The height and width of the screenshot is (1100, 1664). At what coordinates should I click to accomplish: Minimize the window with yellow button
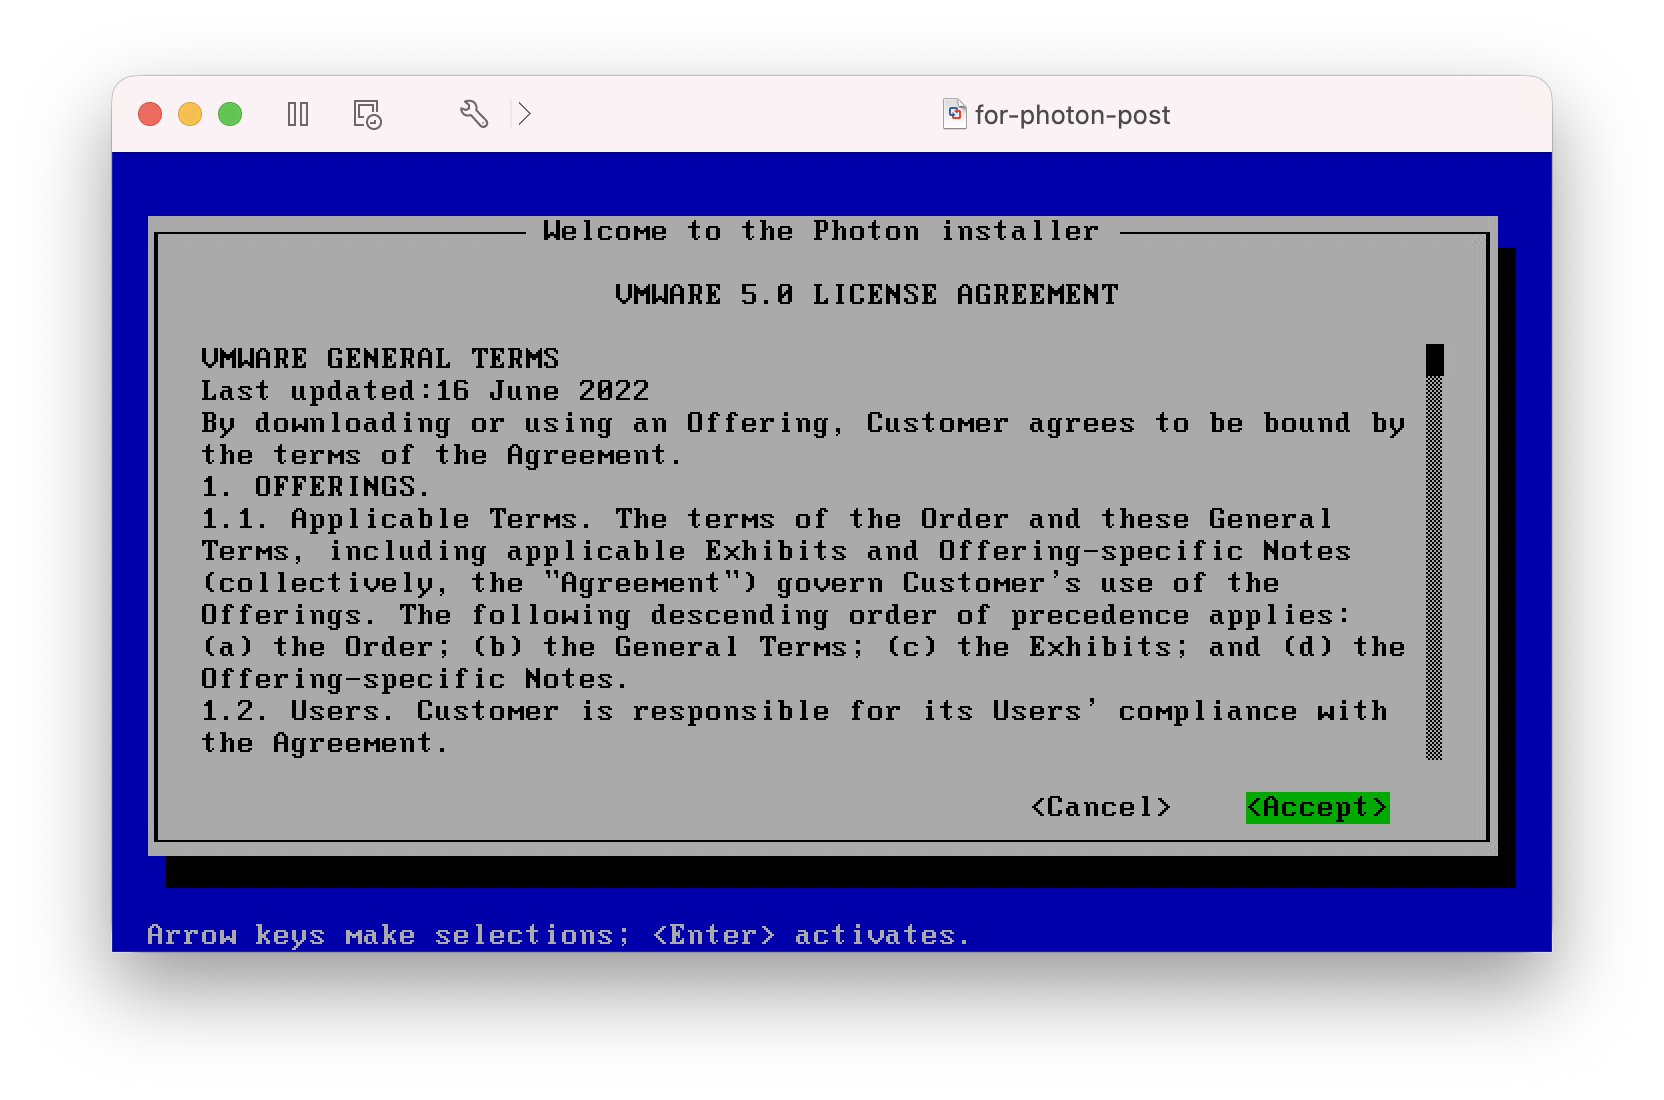190,114
